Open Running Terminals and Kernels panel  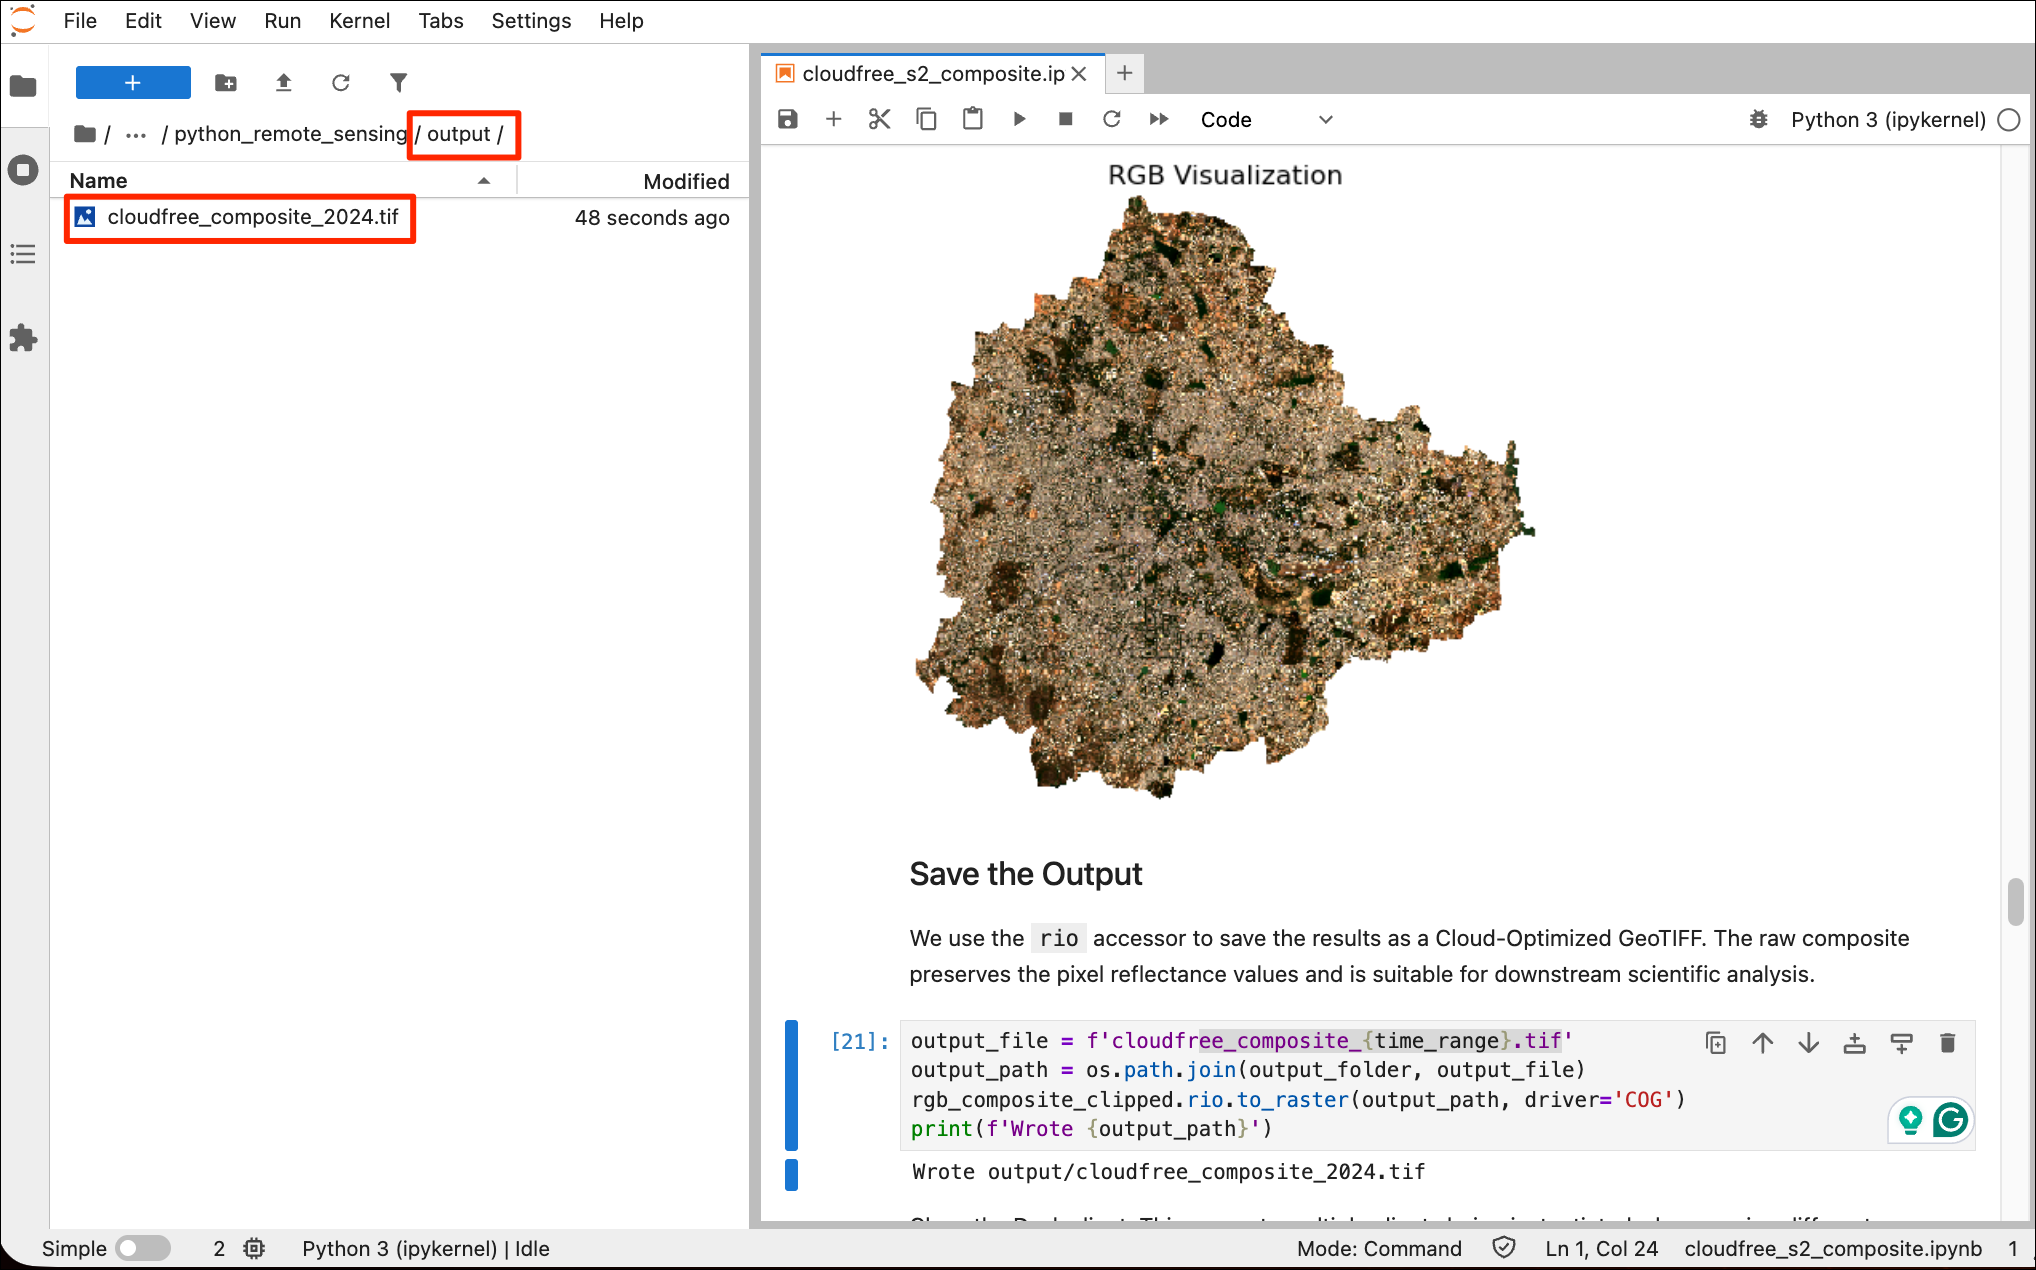[23, 170]
